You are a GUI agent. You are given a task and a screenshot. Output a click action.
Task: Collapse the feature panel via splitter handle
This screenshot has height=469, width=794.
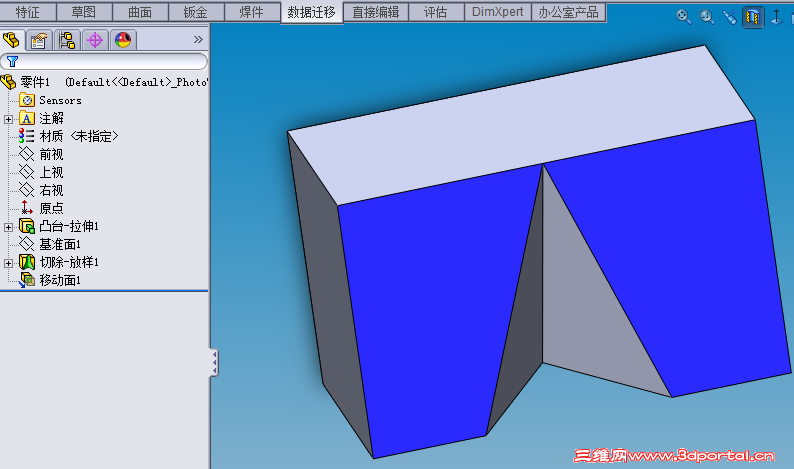[x=214, y=363]
